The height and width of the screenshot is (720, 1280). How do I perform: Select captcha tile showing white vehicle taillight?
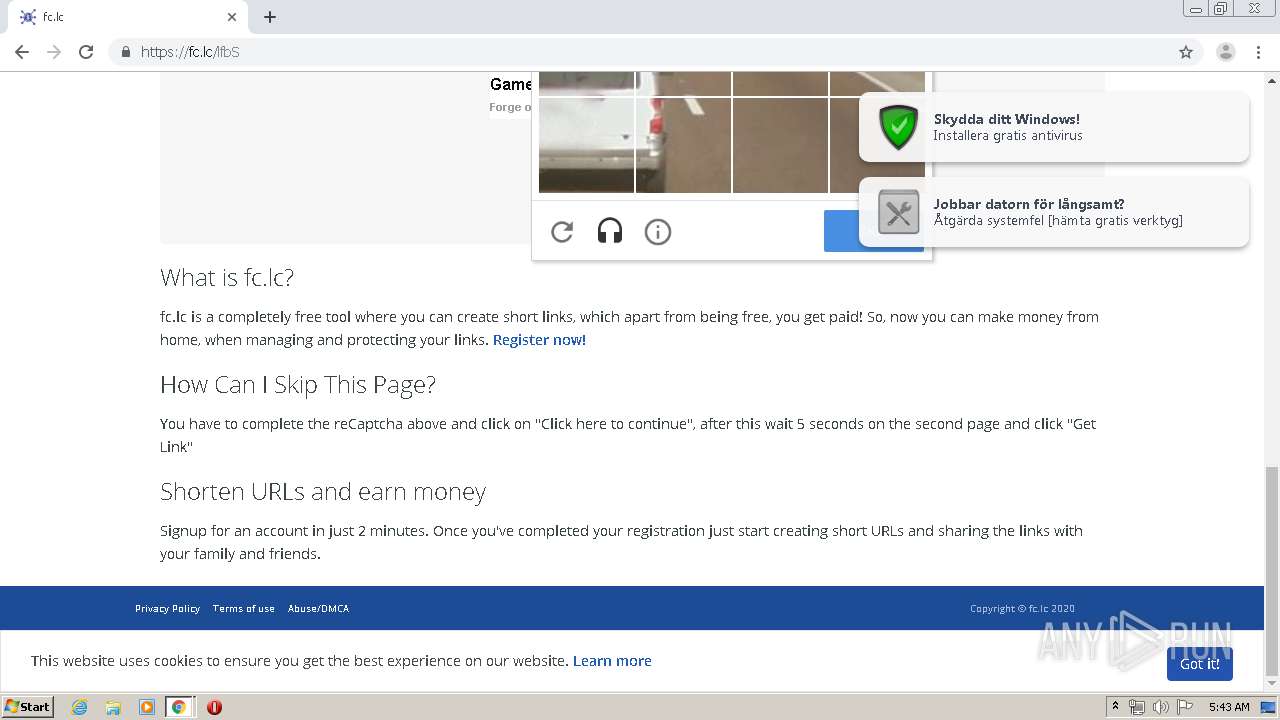point(683,145)
